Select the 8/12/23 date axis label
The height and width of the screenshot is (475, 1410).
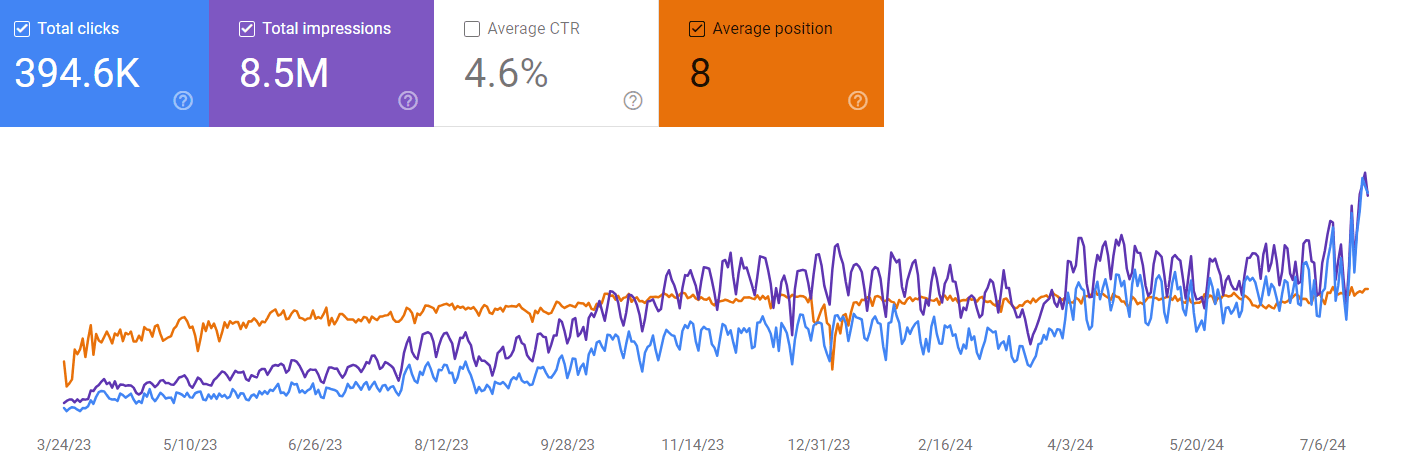[442, 444]
